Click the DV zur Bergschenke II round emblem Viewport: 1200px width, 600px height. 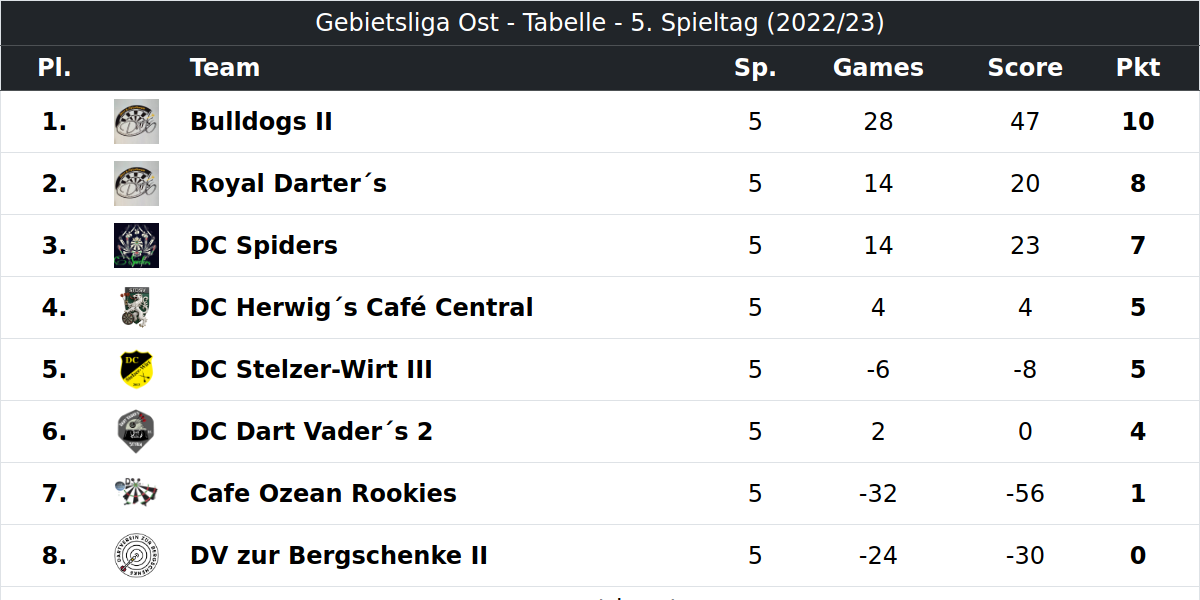pyautogui.click(x=136, y=556)
